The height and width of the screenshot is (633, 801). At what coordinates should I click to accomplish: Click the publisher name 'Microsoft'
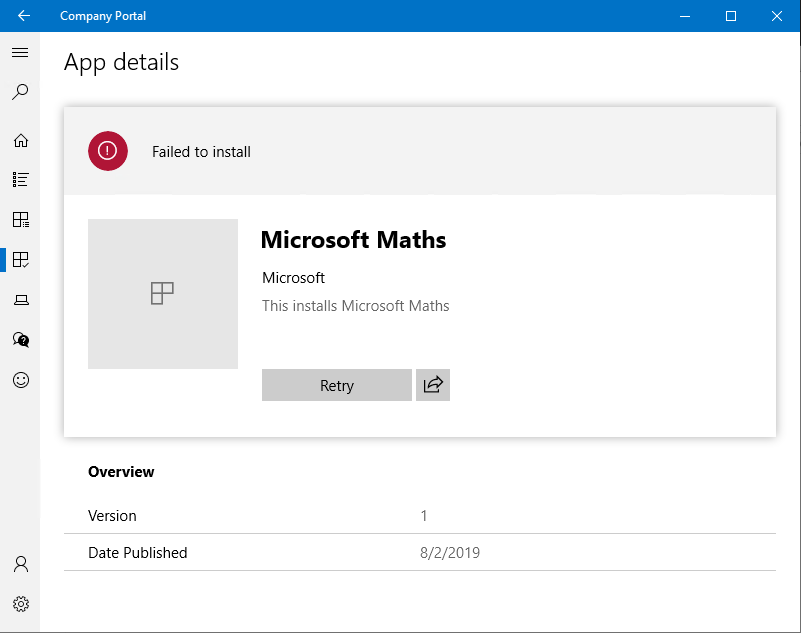click(293, 278)
